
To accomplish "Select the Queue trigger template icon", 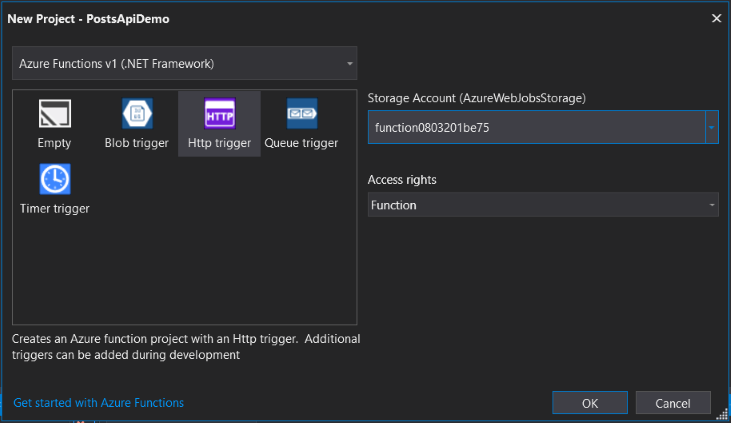I will [302, 113].
